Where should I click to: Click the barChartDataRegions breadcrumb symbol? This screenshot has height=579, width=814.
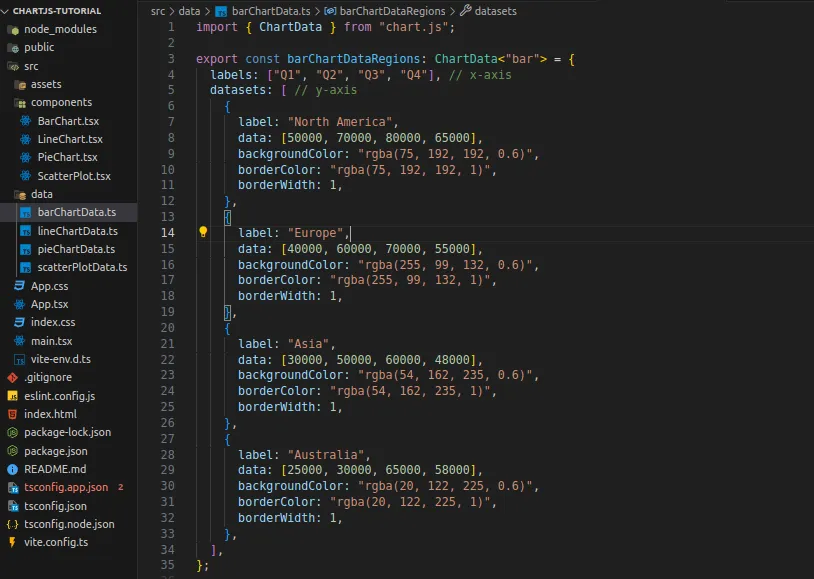(392, 11)
